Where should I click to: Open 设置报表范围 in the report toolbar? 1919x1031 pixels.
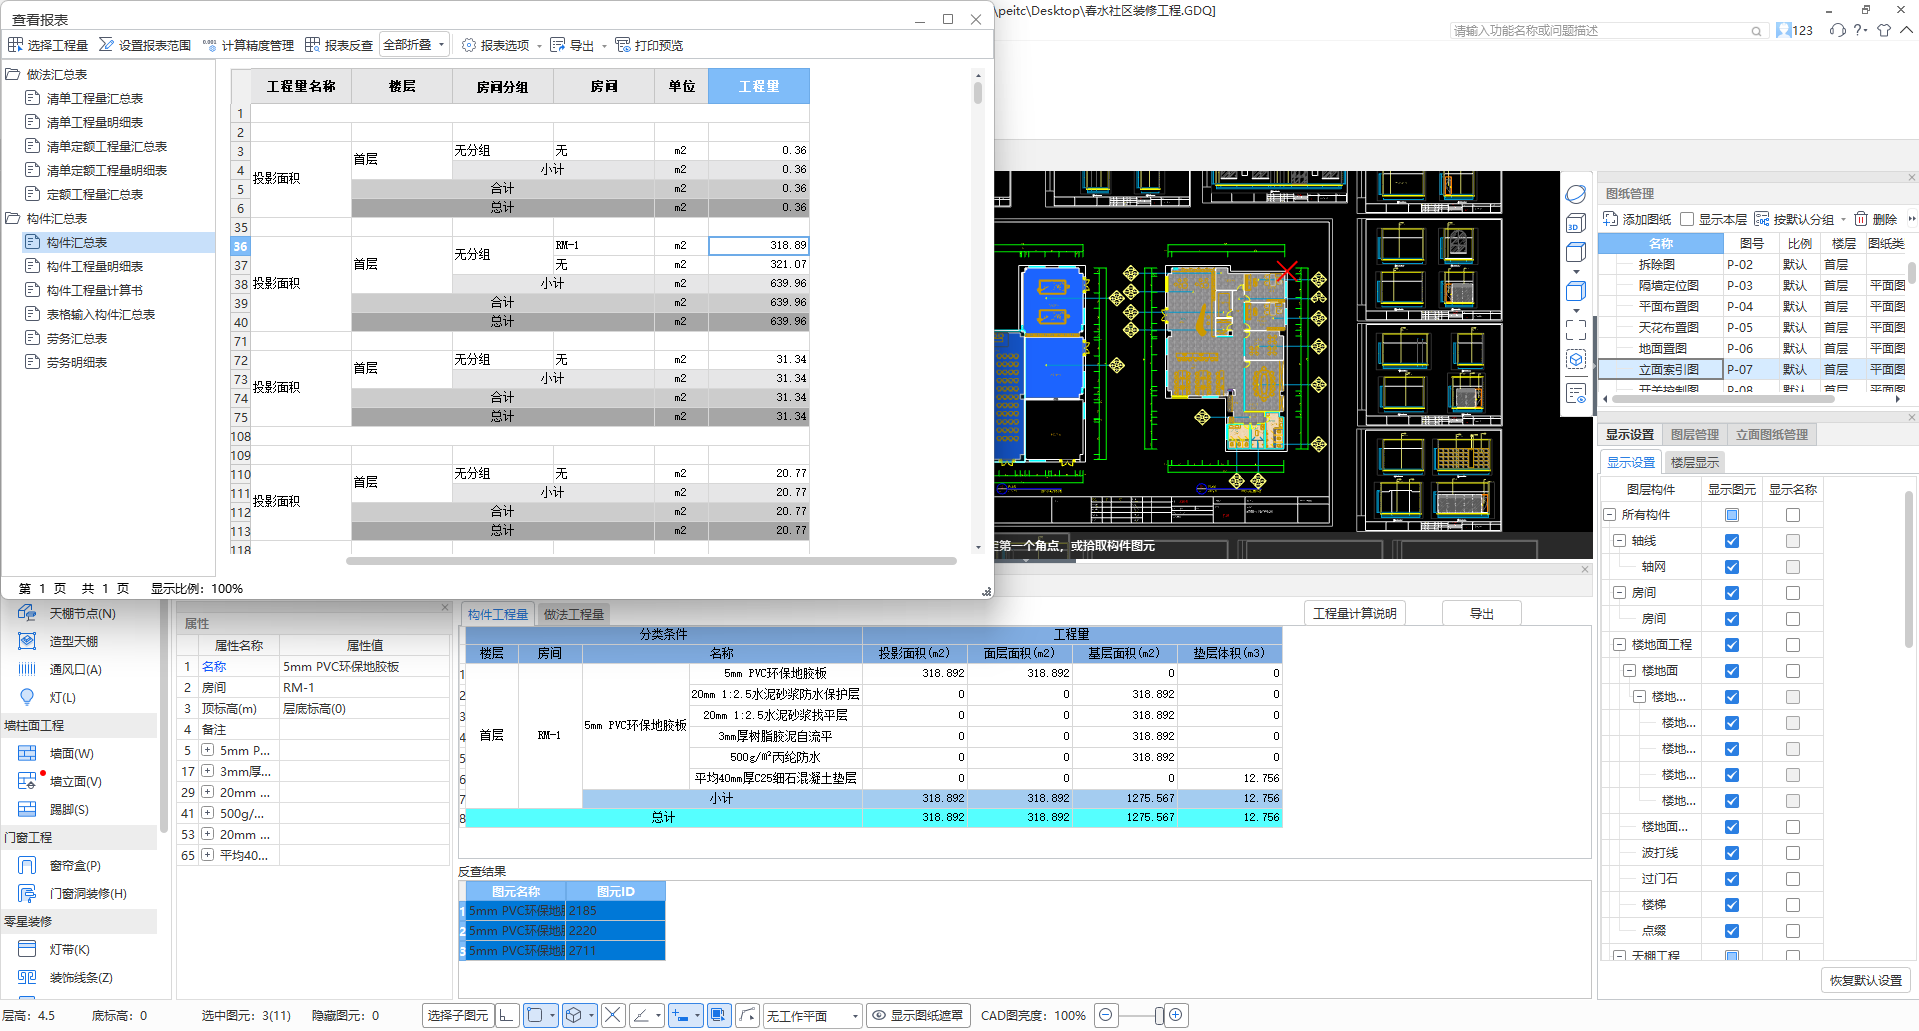pos(145,45)
